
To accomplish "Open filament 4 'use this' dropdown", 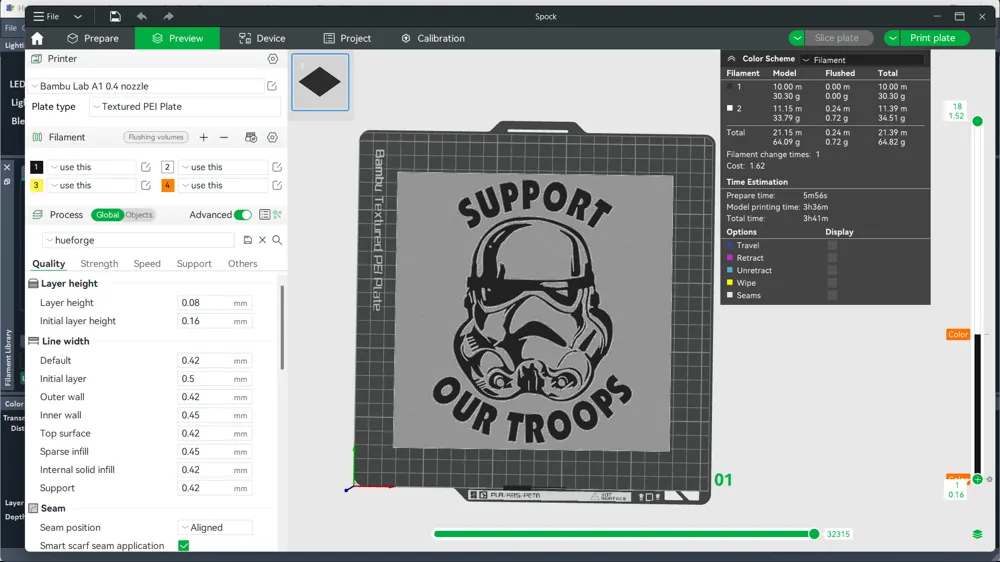I will pyautogui.click(x=223, y=186).
